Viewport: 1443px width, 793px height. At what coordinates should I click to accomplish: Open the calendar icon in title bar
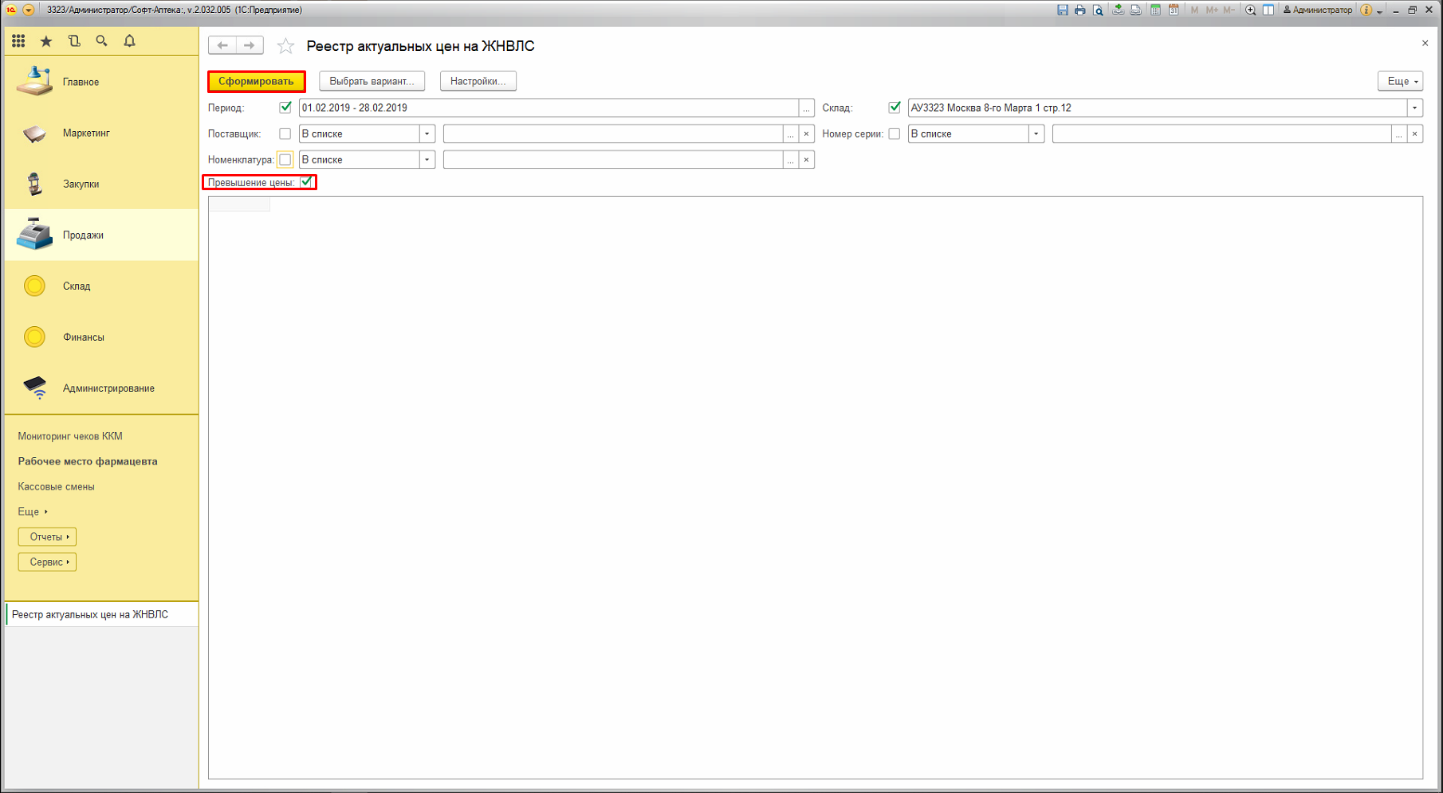point(1174,10)
